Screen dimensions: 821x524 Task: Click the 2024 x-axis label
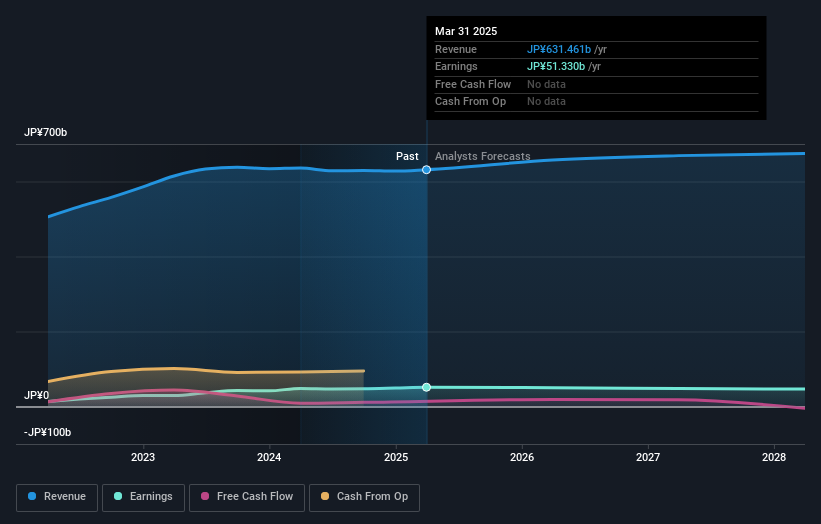269,458
